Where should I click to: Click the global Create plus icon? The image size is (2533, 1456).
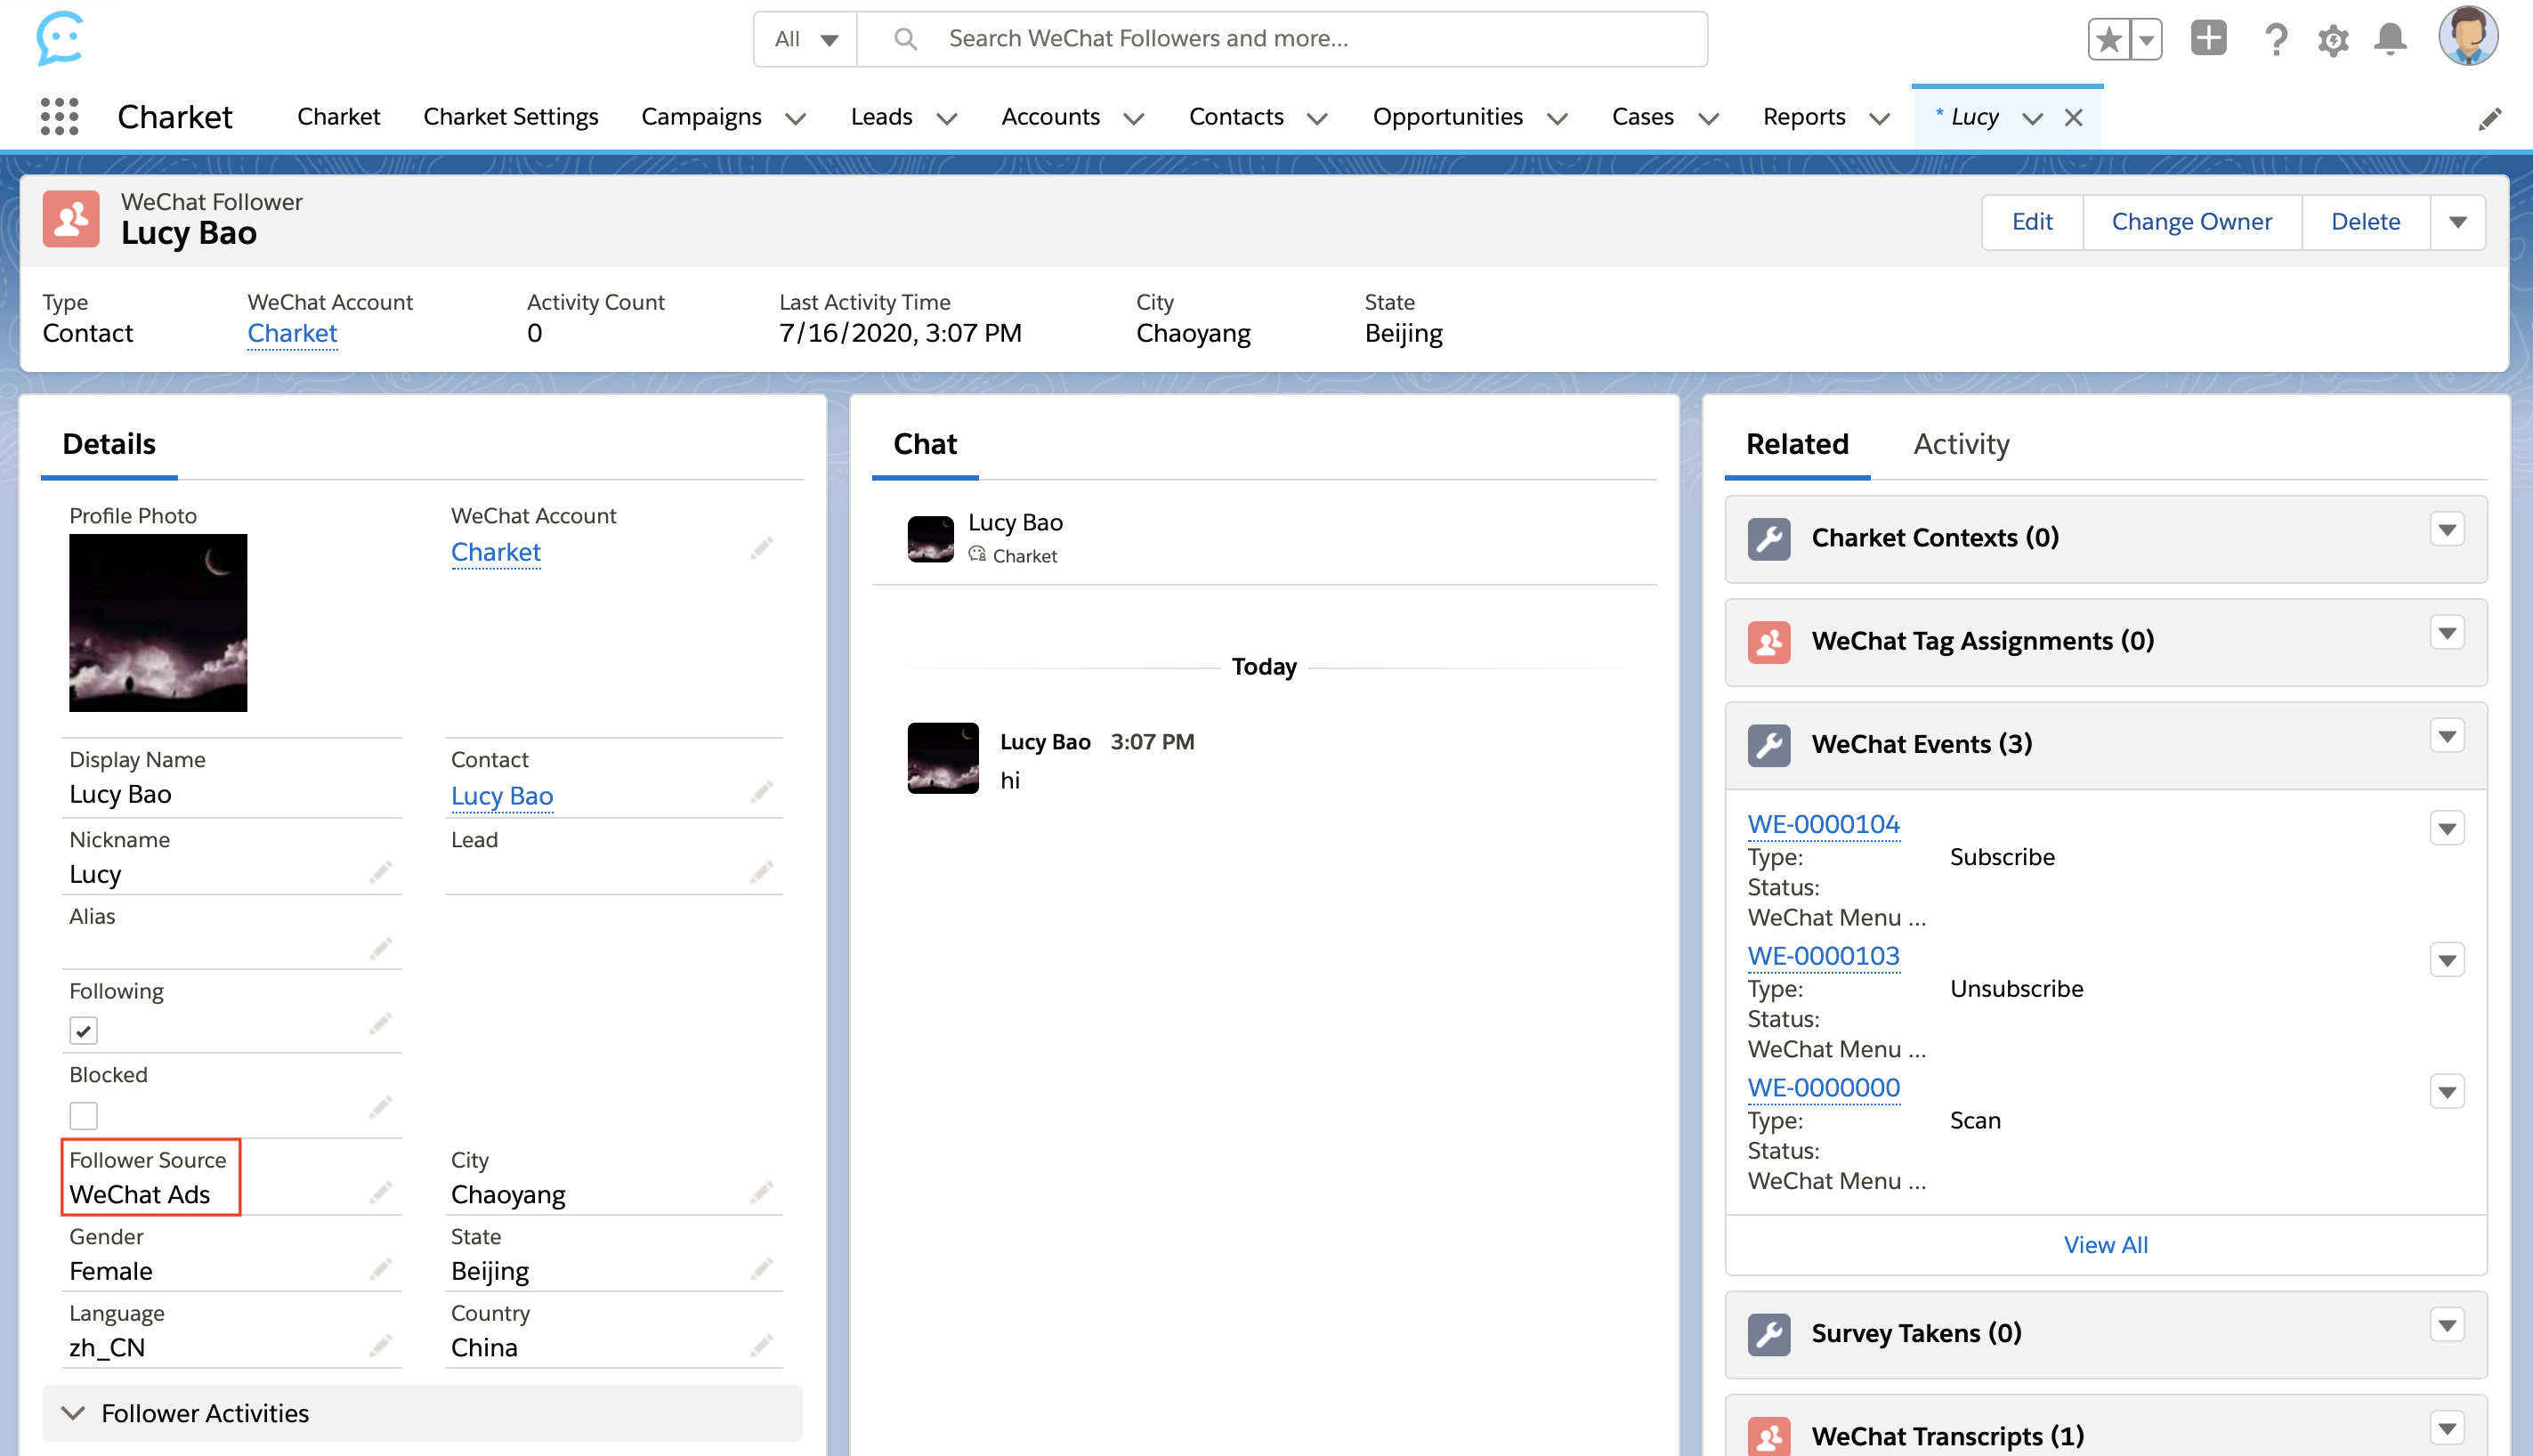(x=2207, y=39)
